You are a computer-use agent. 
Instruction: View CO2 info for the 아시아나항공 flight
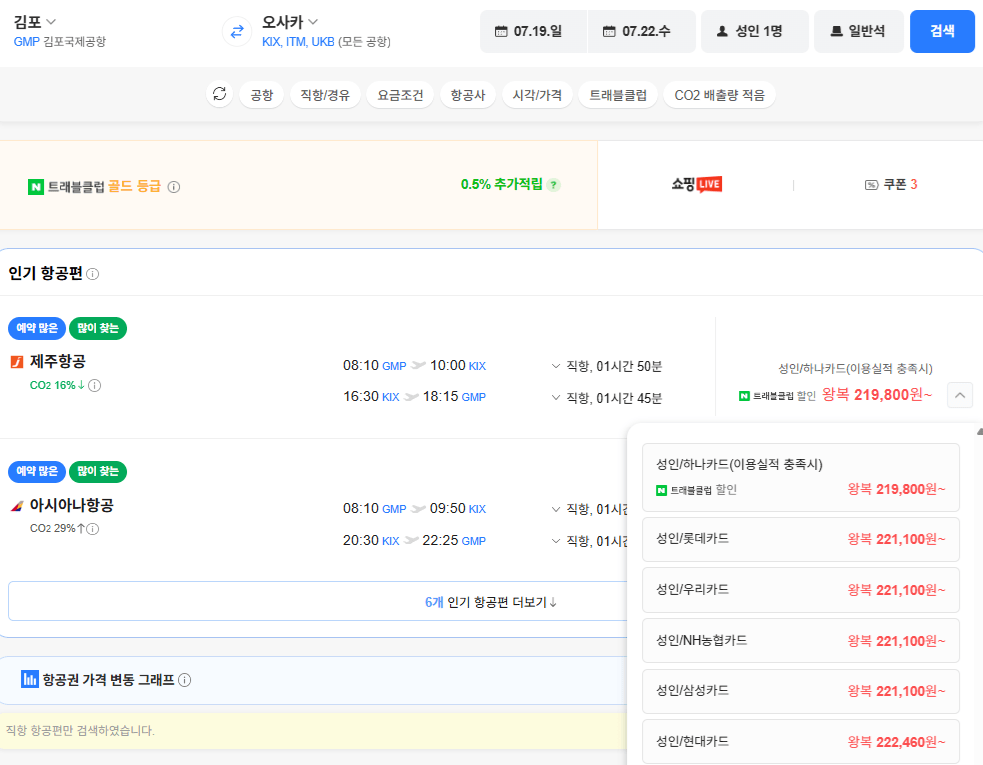92,529
